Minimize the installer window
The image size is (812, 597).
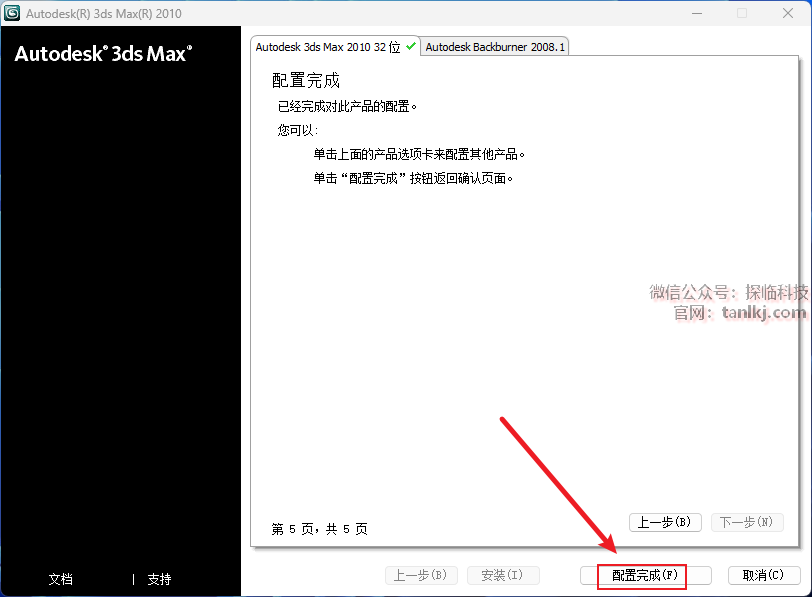(697, 13)
